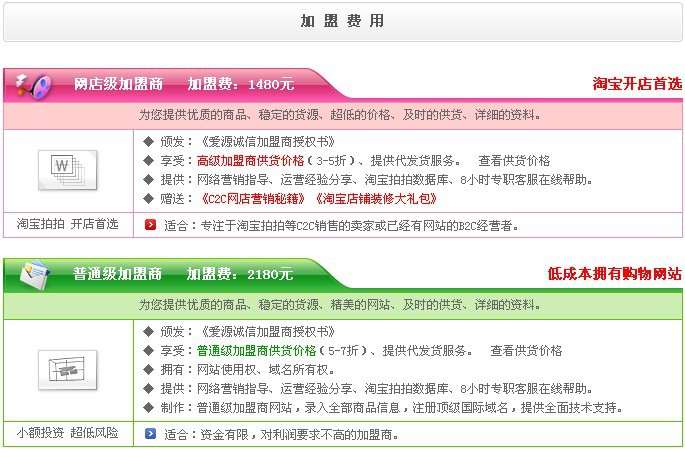Open the website layout thumbnail icon
This screenshot has height=449, width=685.
pyautogui.click(x=66, y=369)
